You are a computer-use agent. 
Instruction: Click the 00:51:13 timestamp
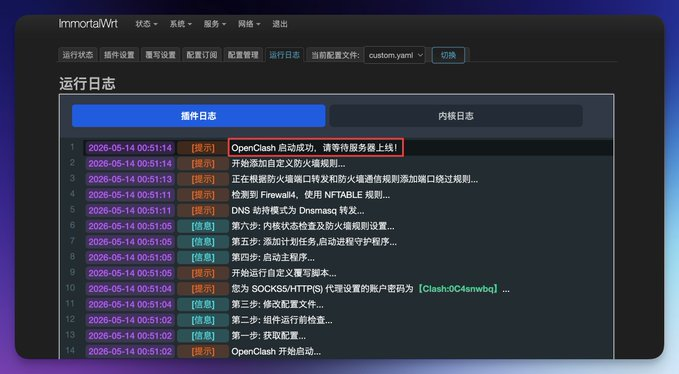pos(130,179)
